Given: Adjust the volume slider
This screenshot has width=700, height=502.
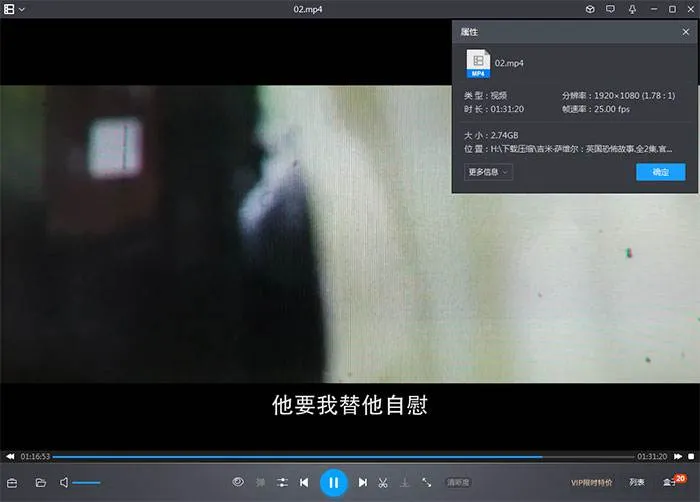Looking at the screenshot, I should click(x=87, y=483).
